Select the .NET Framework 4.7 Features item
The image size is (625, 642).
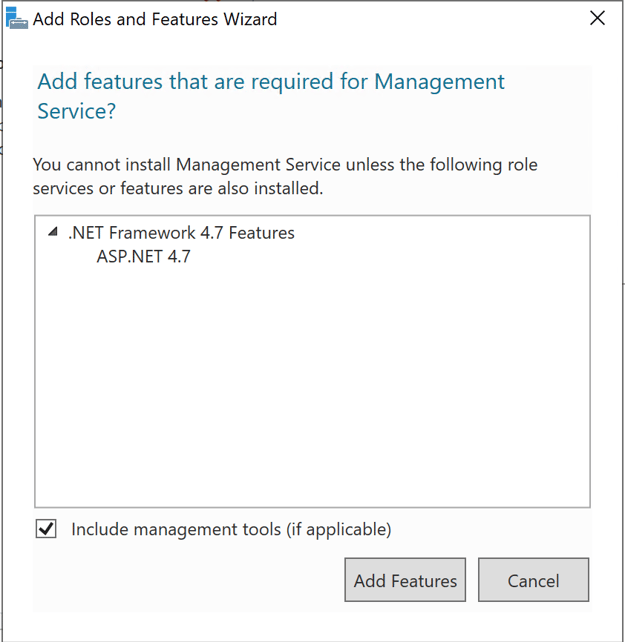(x=181, y=233)
